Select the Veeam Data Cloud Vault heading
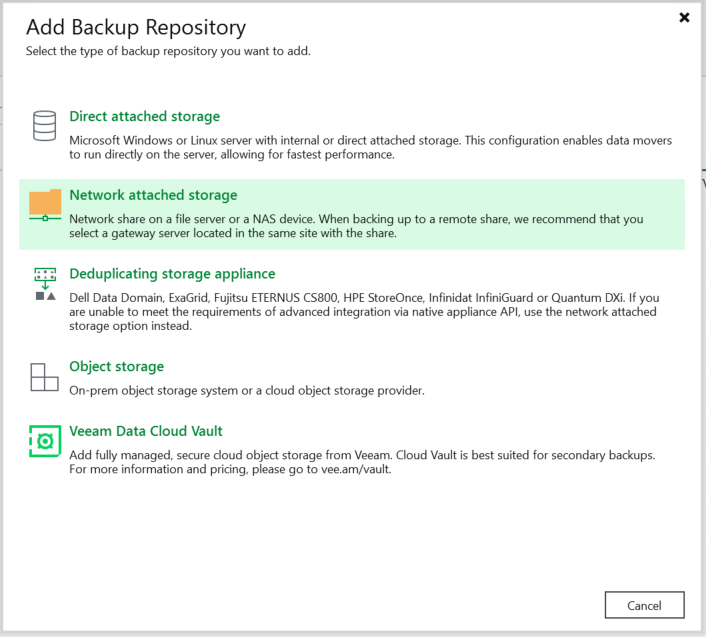Viewport: 706px width, 637px height. [146, 431]
